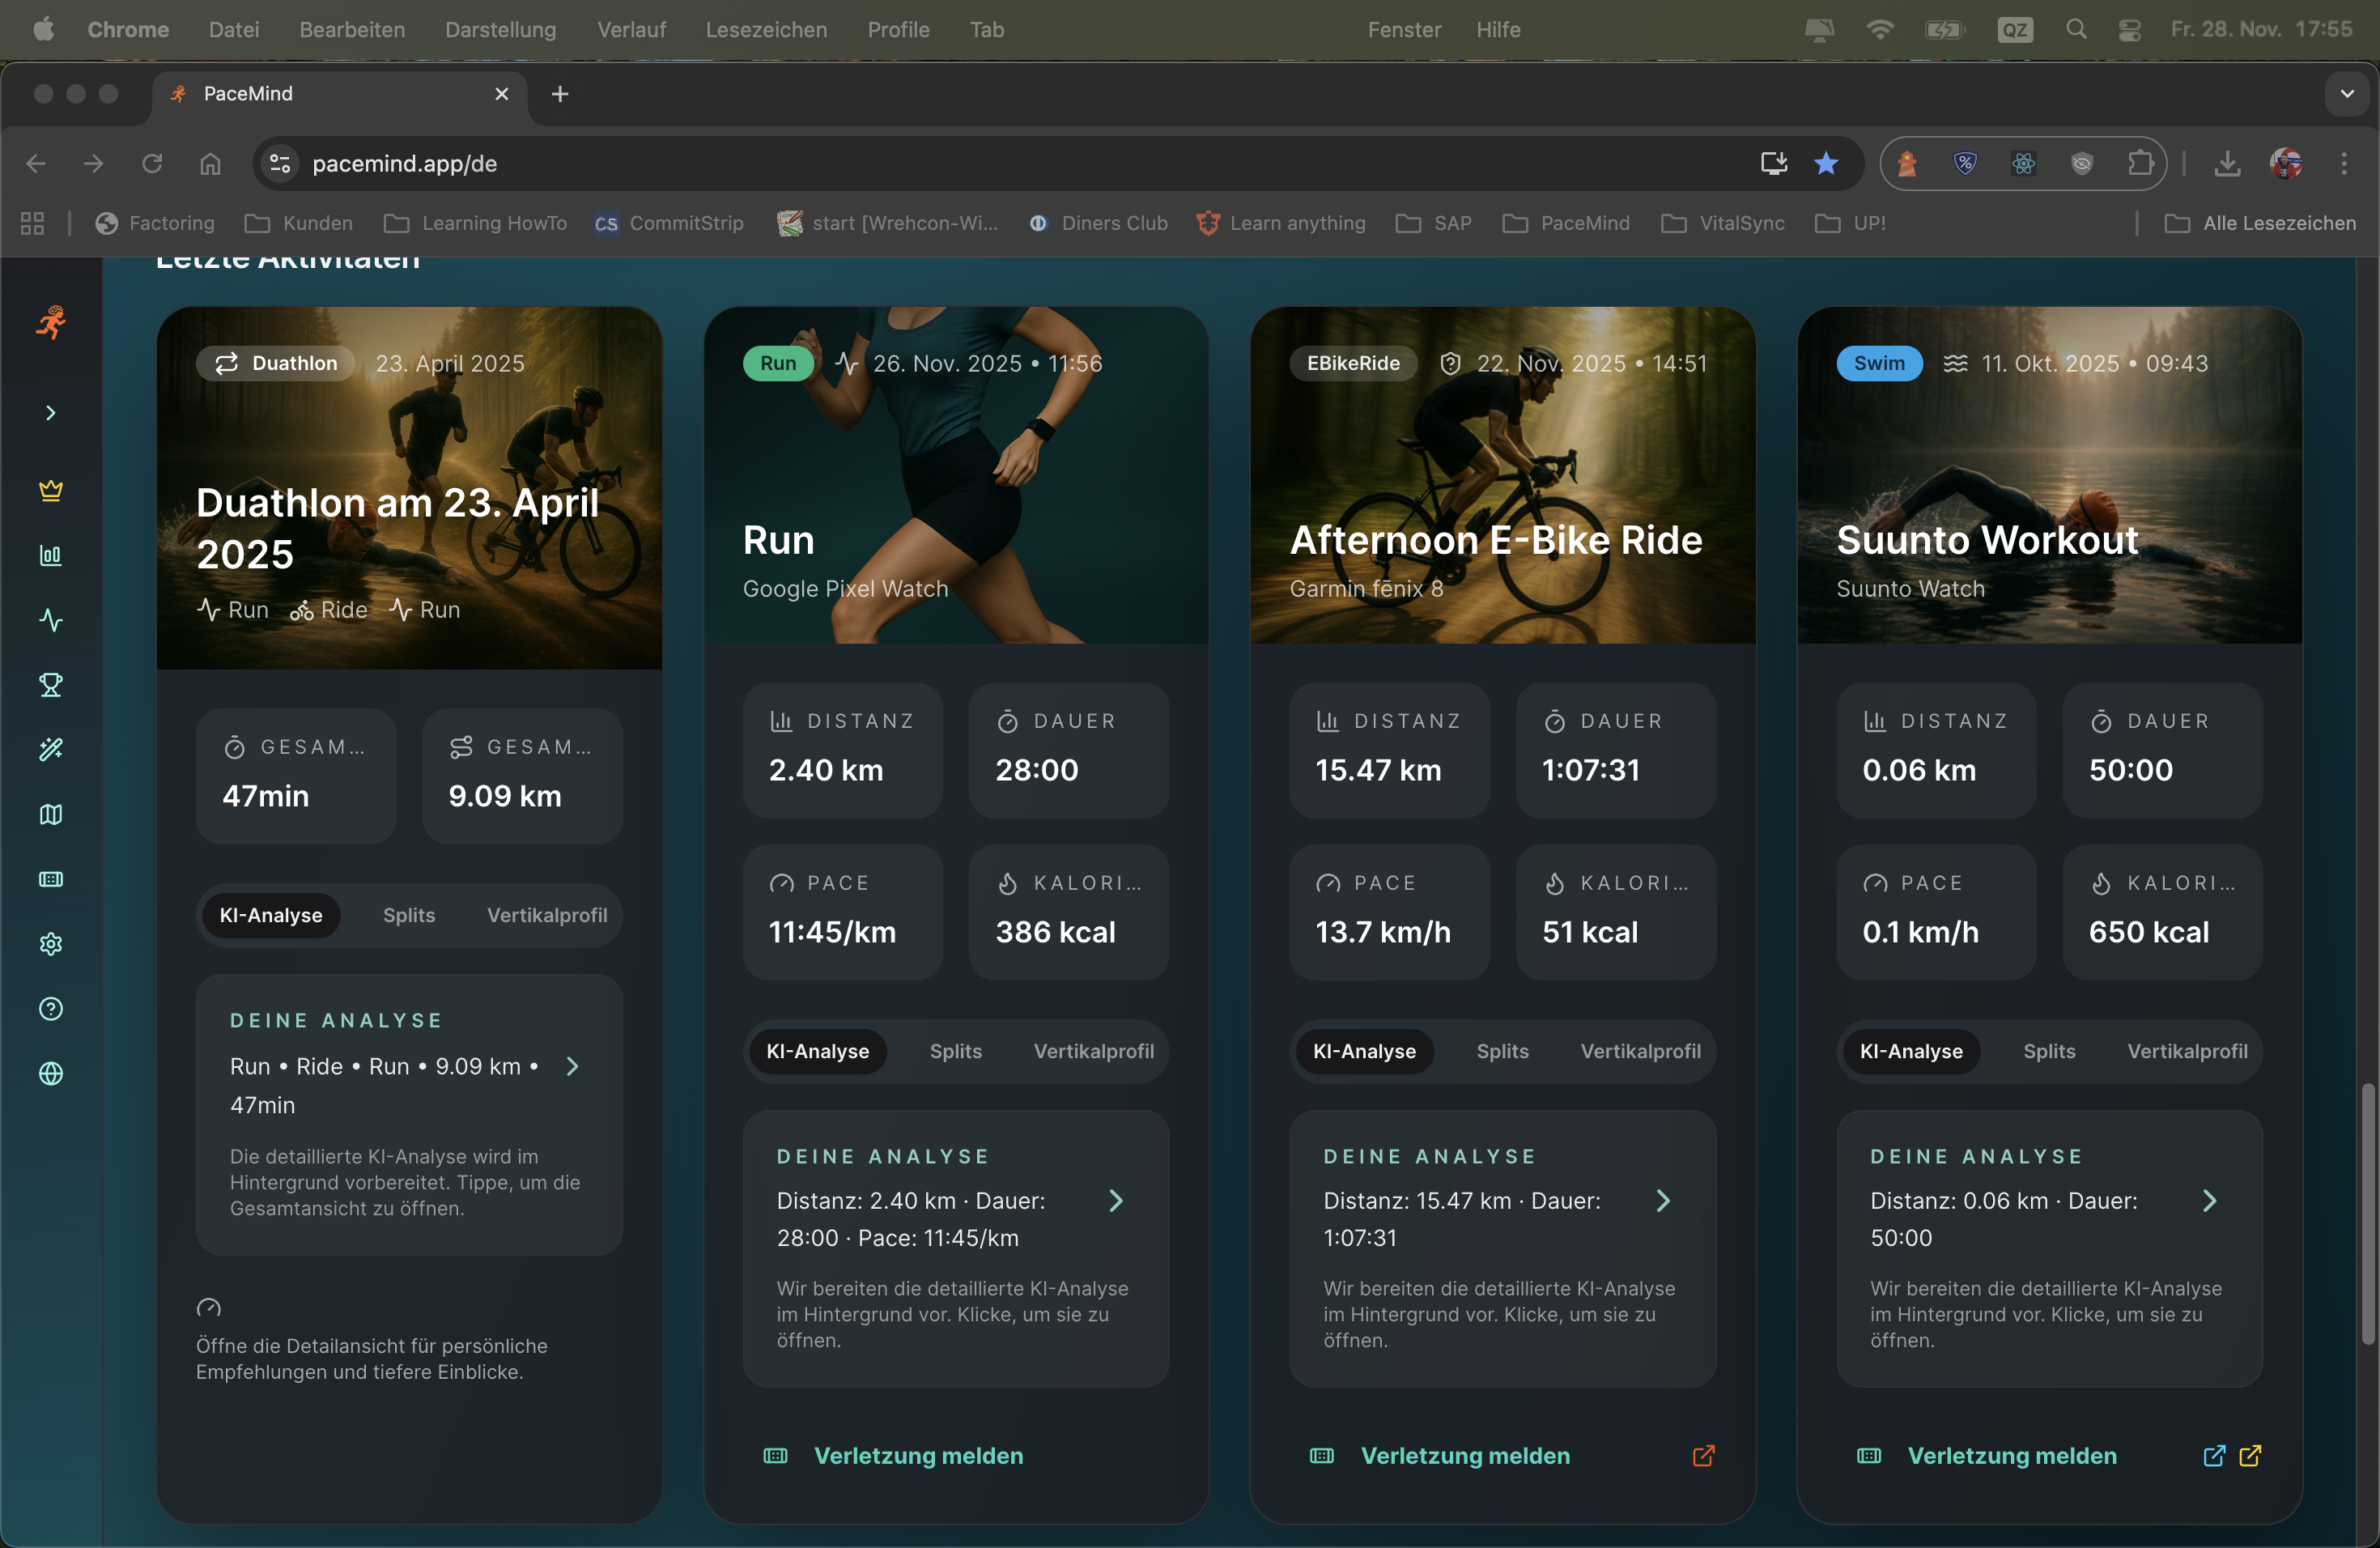Click the crown premium icon in sidebar
The width and height of the screenshot is (2380, 1548).
(51, 490)
